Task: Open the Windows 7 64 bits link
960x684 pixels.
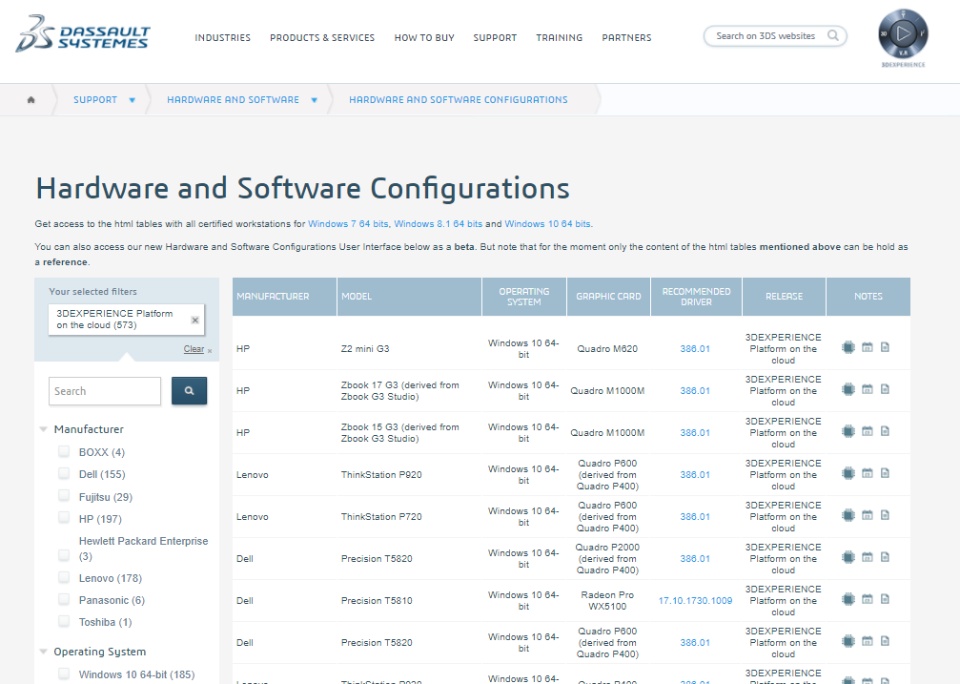Action: coord(348,224)
